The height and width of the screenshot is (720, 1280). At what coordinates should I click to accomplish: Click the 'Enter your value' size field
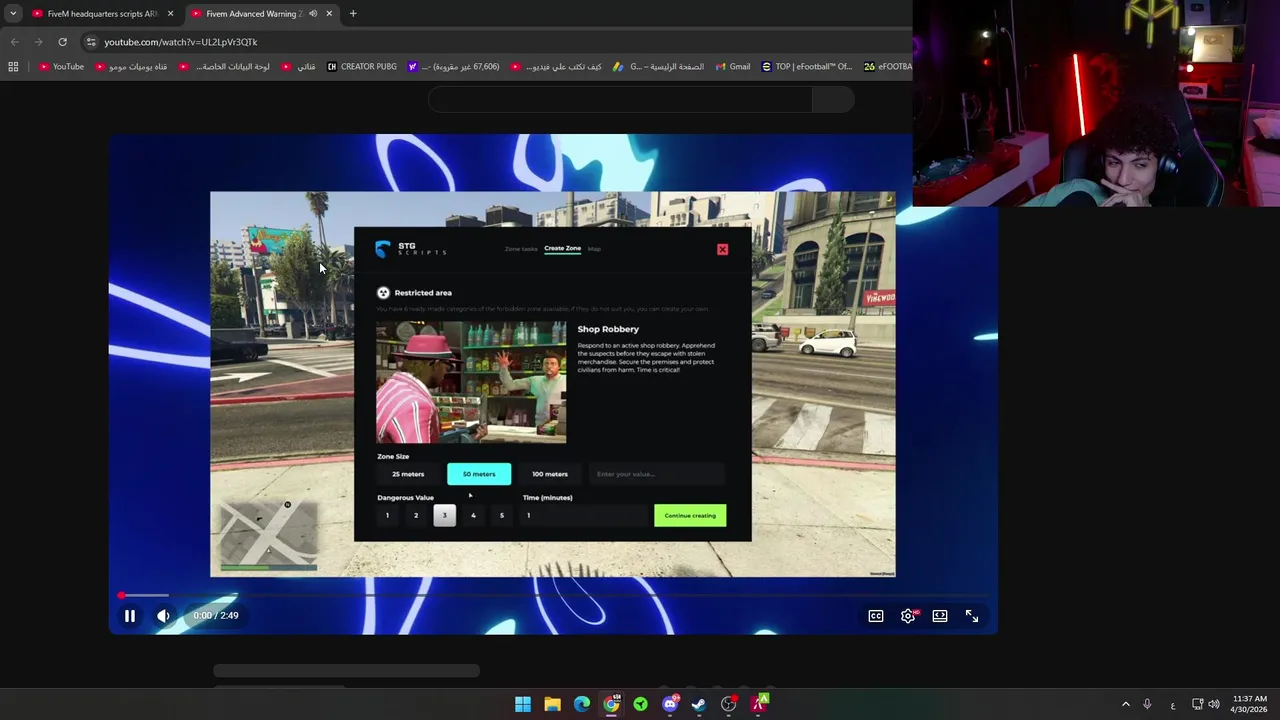(x=658, y=474)
